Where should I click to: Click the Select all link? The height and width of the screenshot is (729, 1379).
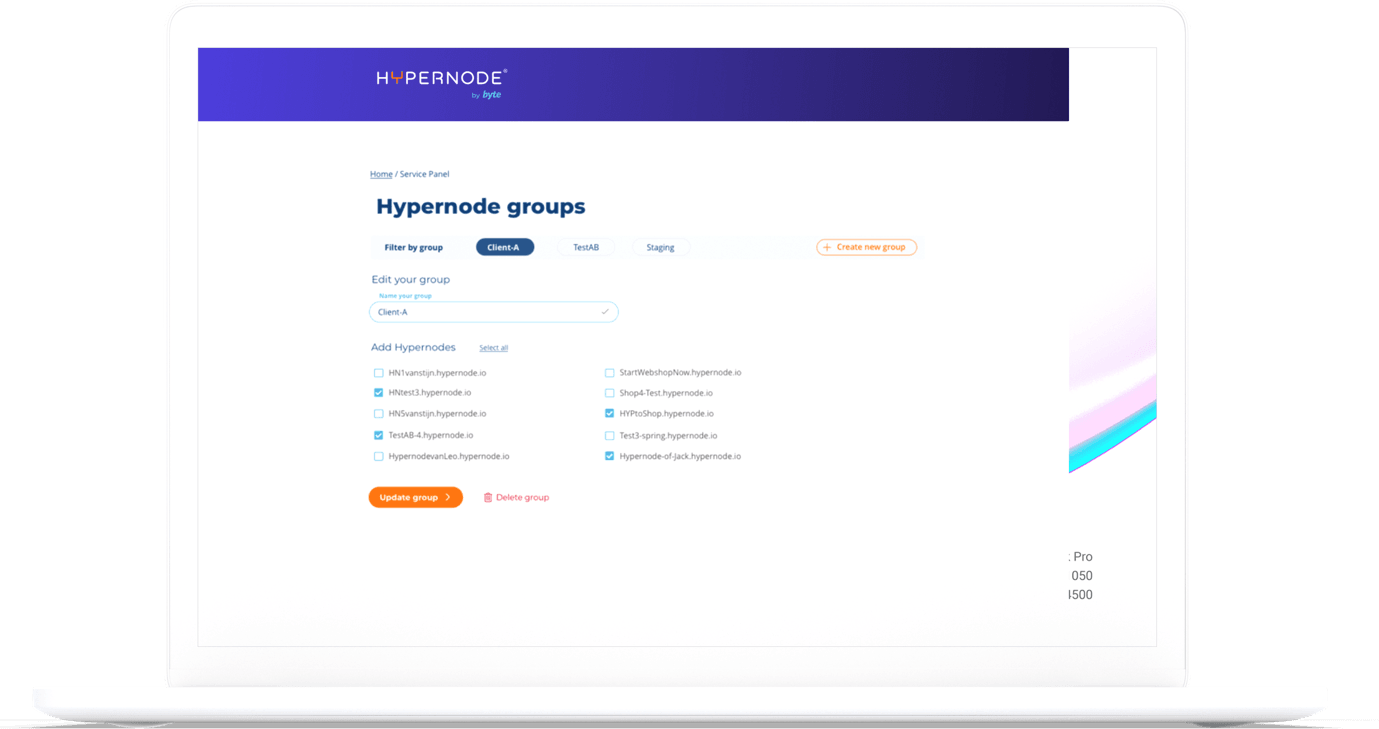[x=493, y=347]
